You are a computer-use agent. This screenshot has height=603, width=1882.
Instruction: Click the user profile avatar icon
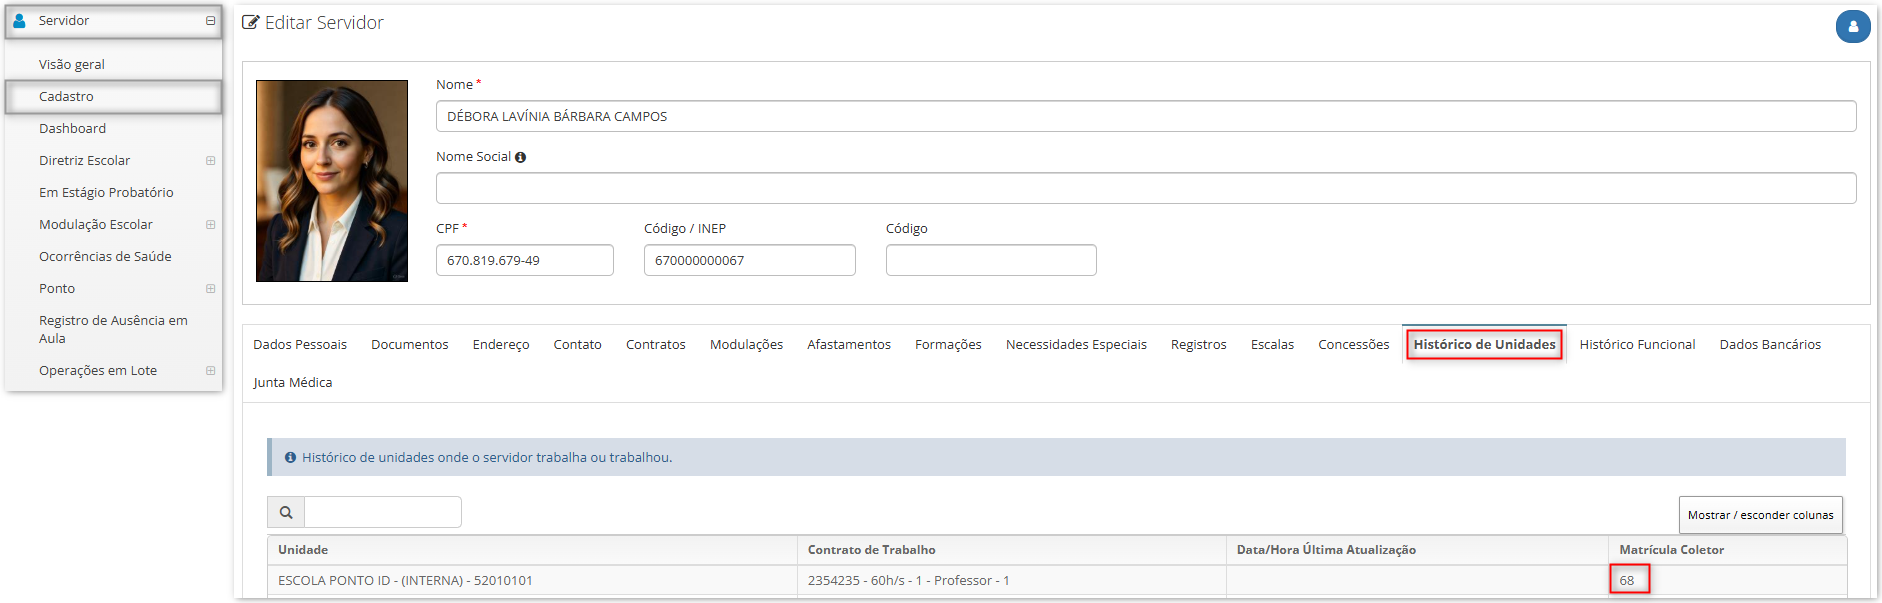tap(1852, 26)
